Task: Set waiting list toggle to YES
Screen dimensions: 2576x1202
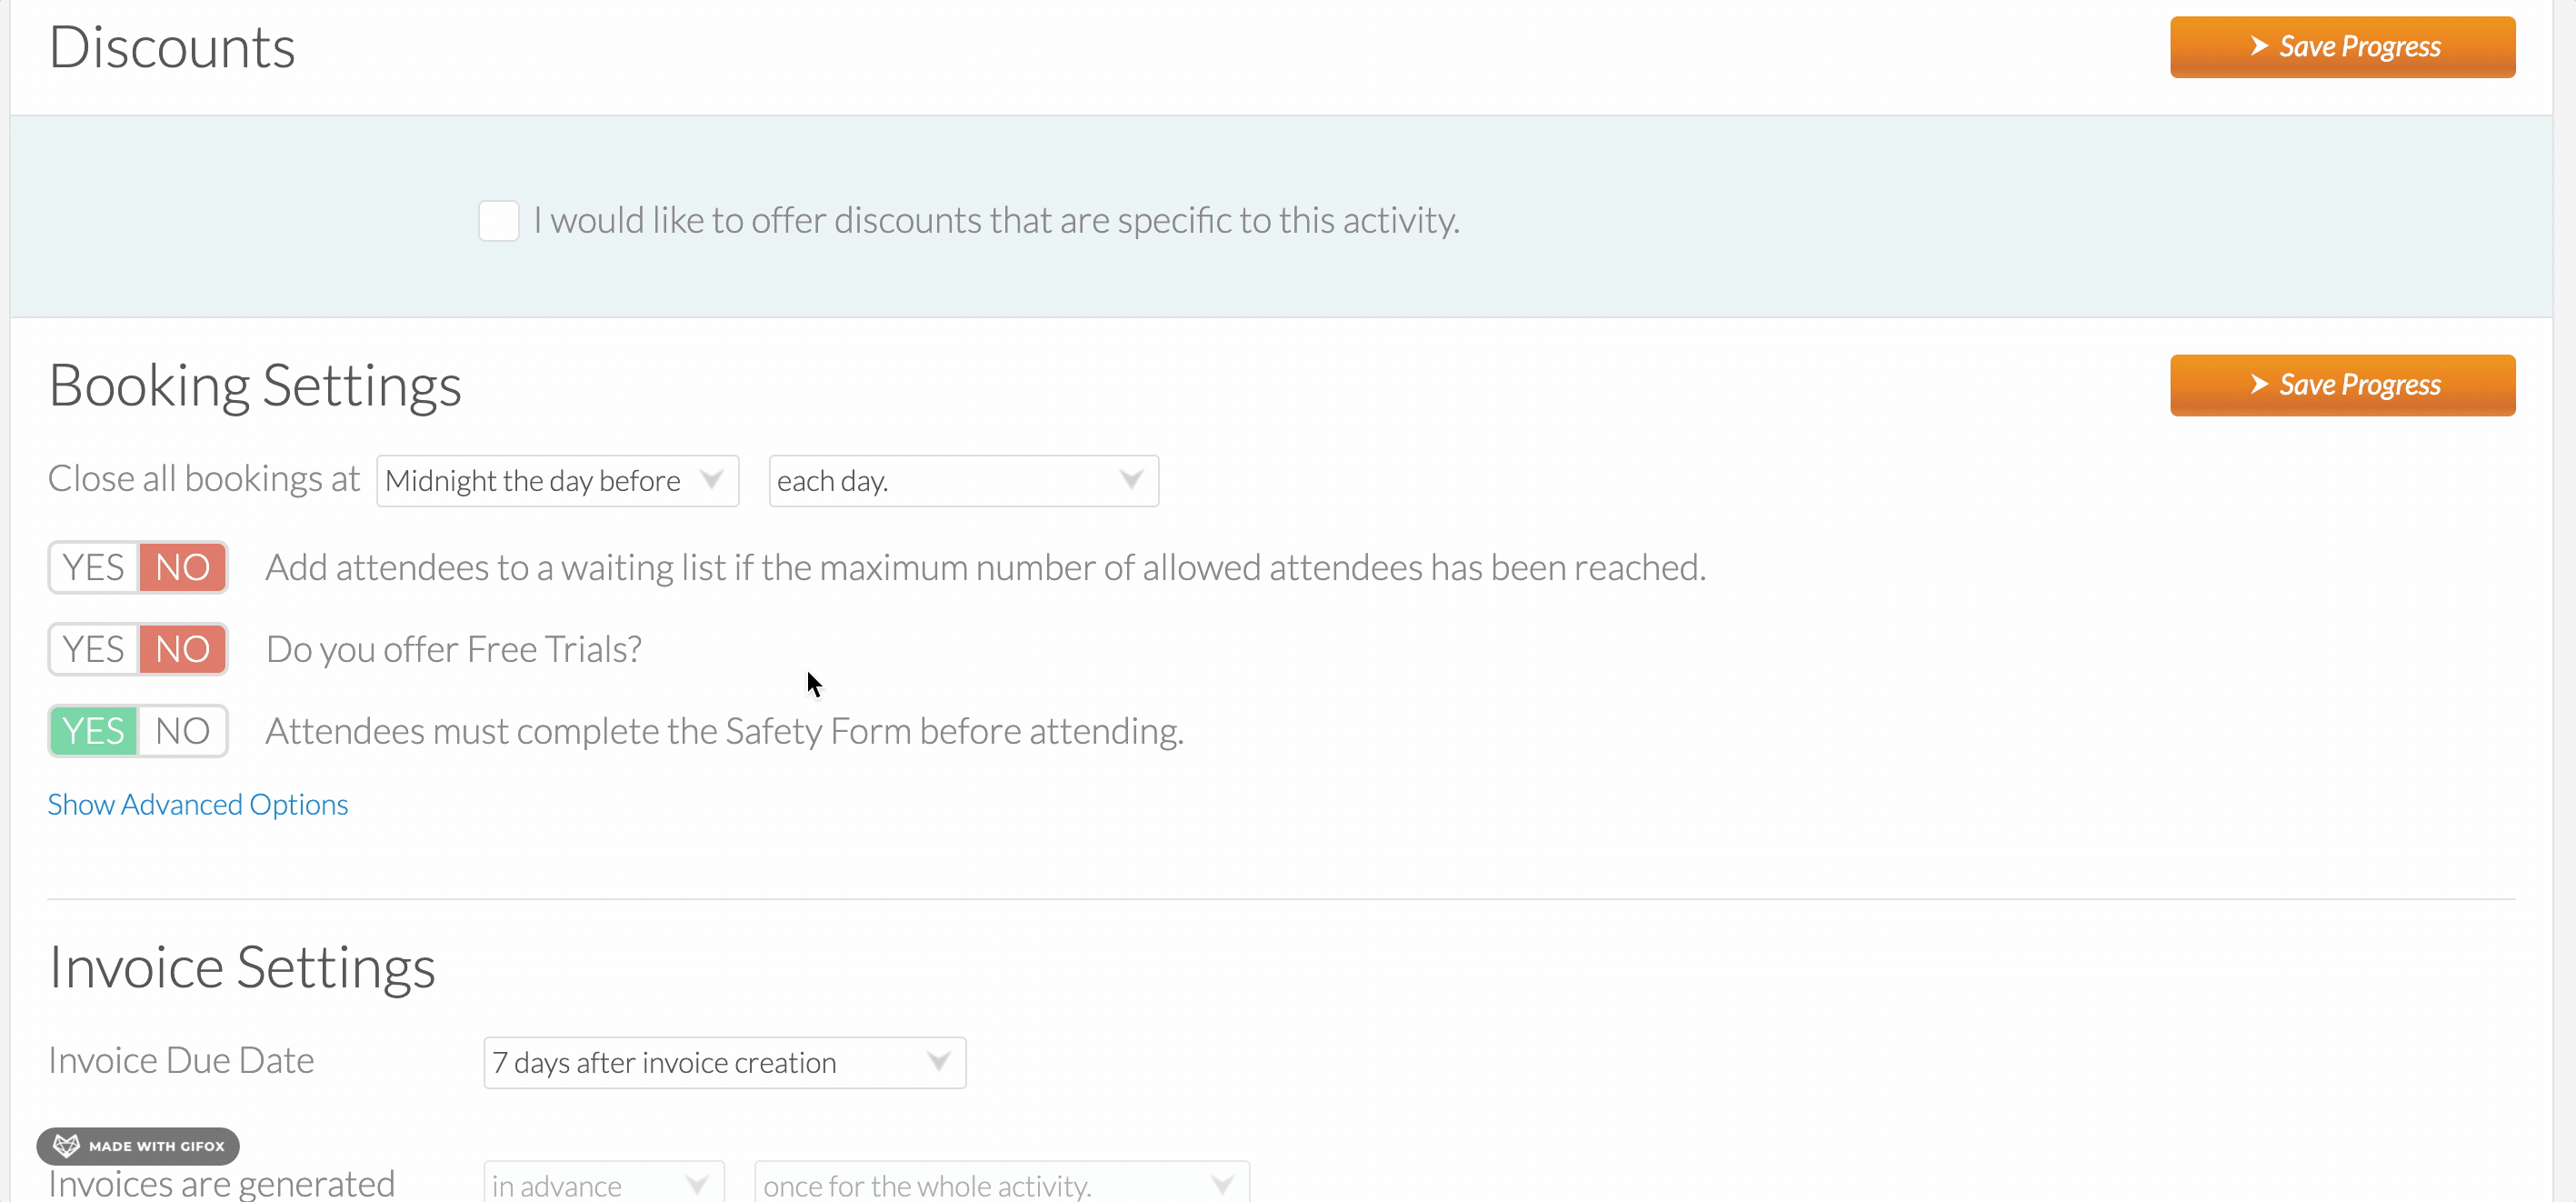Action: (94, 568)
